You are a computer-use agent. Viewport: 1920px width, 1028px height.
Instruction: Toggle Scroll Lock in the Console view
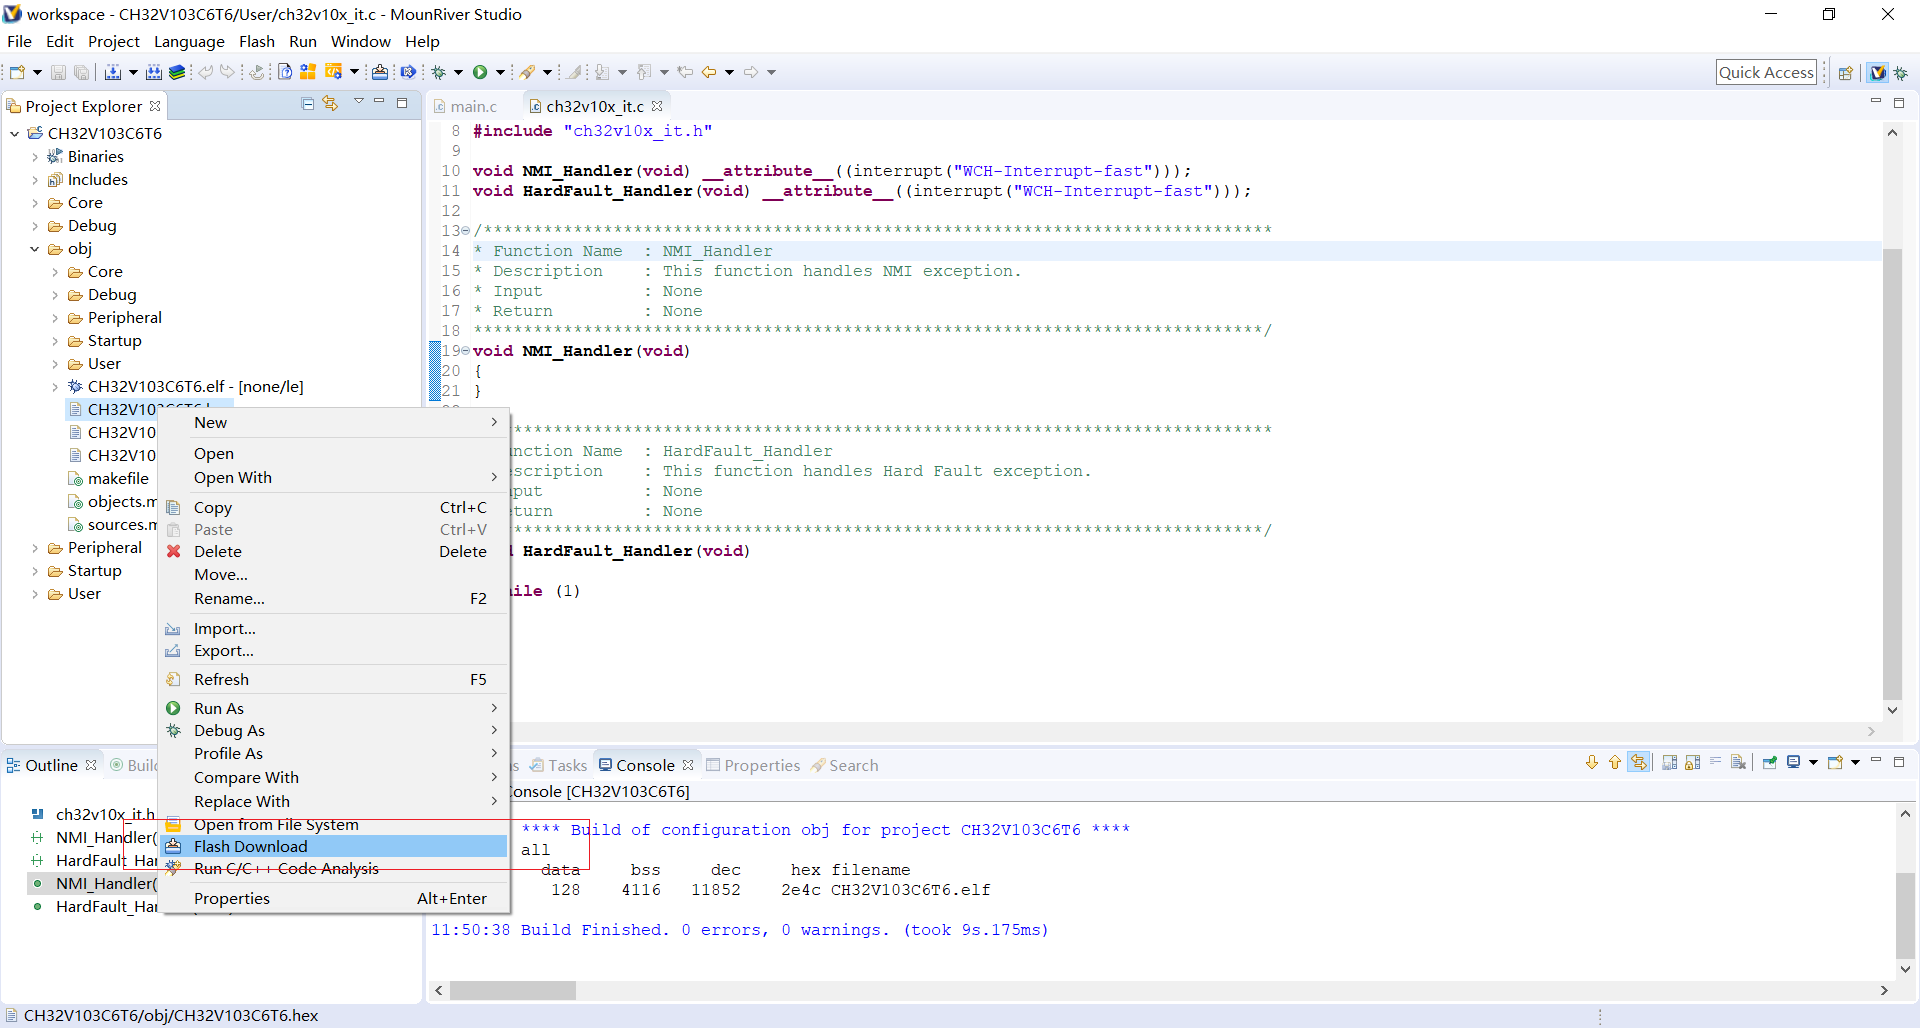(x=1692, y=762)
